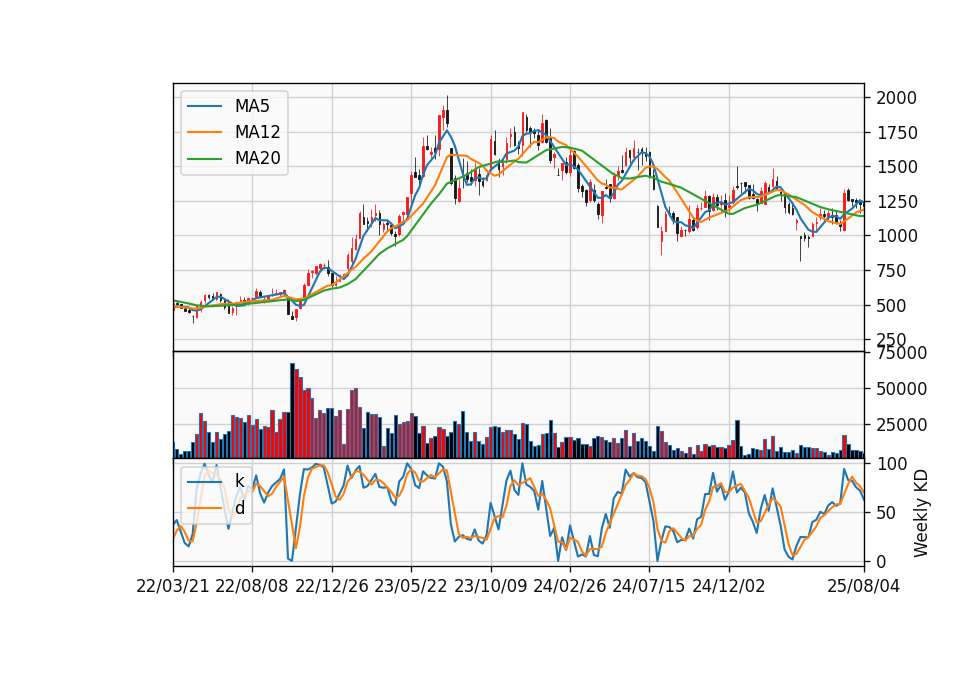Click the 24/02/26 date label
Viewport: 960px width, 690px height.
(569, 586)
